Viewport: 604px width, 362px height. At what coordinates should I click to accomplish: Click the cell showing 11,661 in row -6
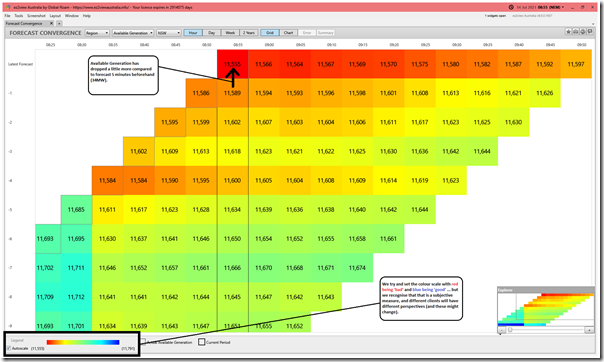coord(388,239)
